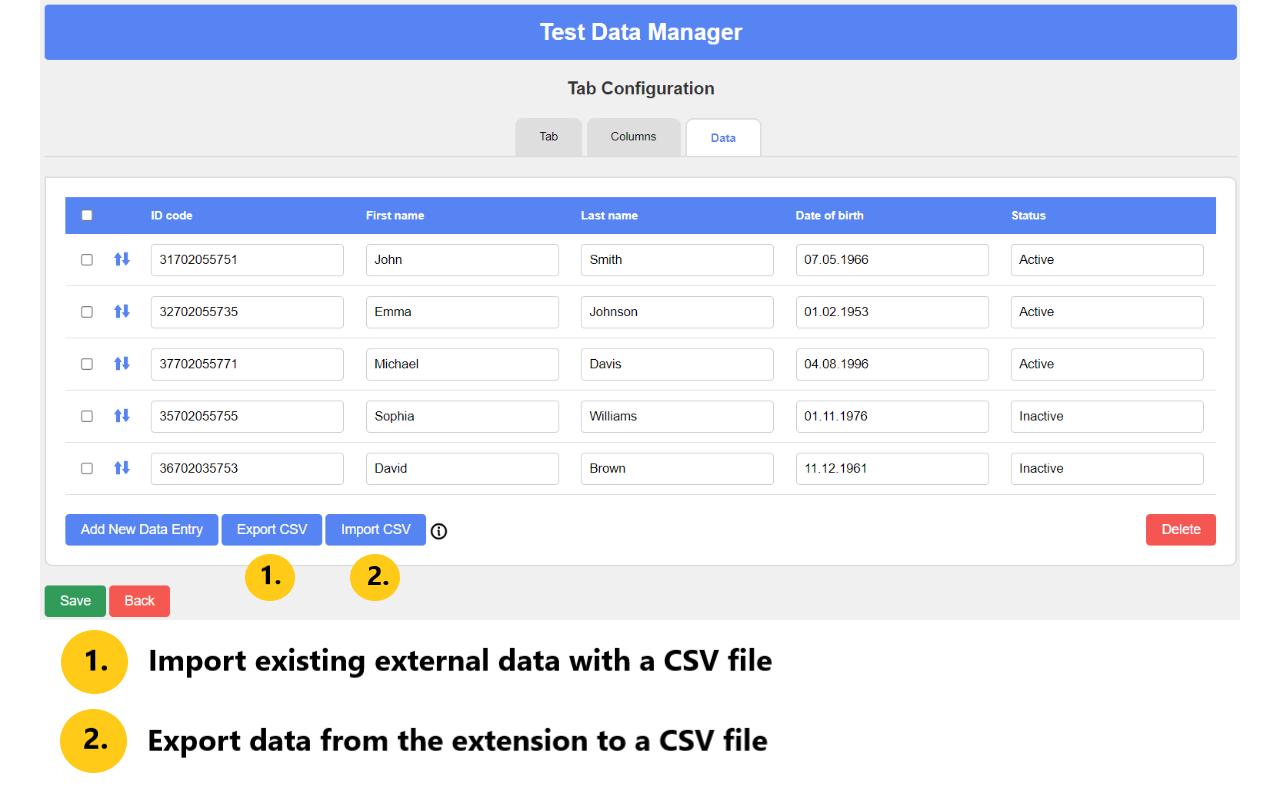1280x800 pixels.
Task: Check the checkbox on David Brown's row
Action: [86, 468]
